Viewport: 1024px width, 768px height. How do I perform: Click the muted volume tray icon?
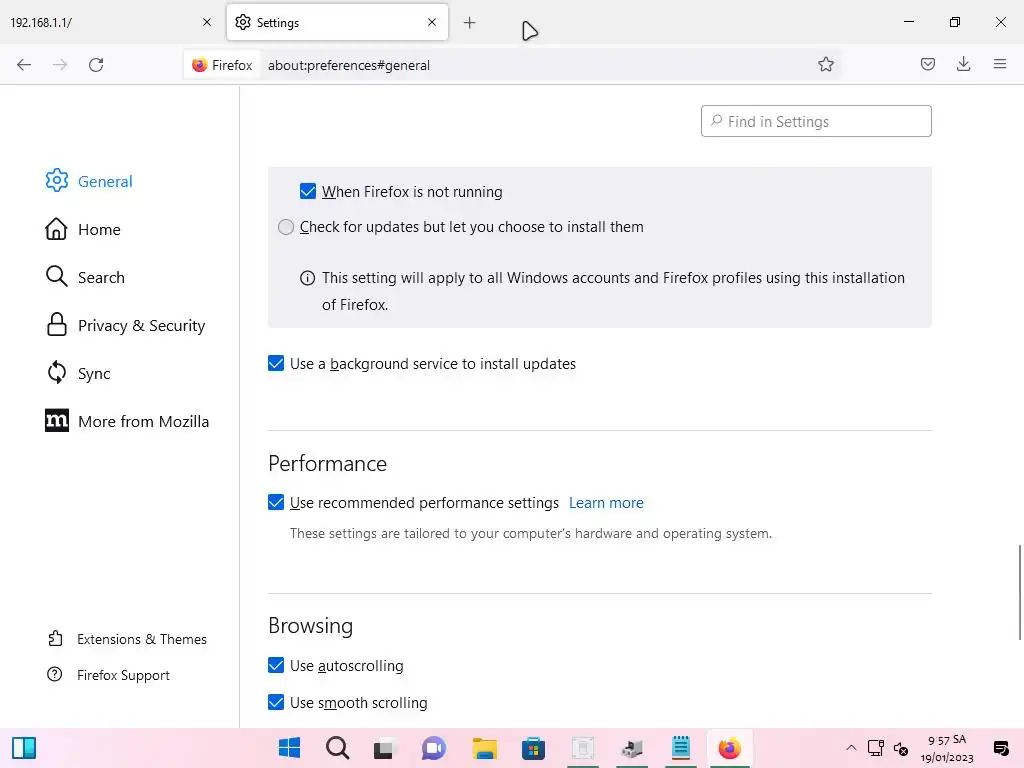click(901, 748)
